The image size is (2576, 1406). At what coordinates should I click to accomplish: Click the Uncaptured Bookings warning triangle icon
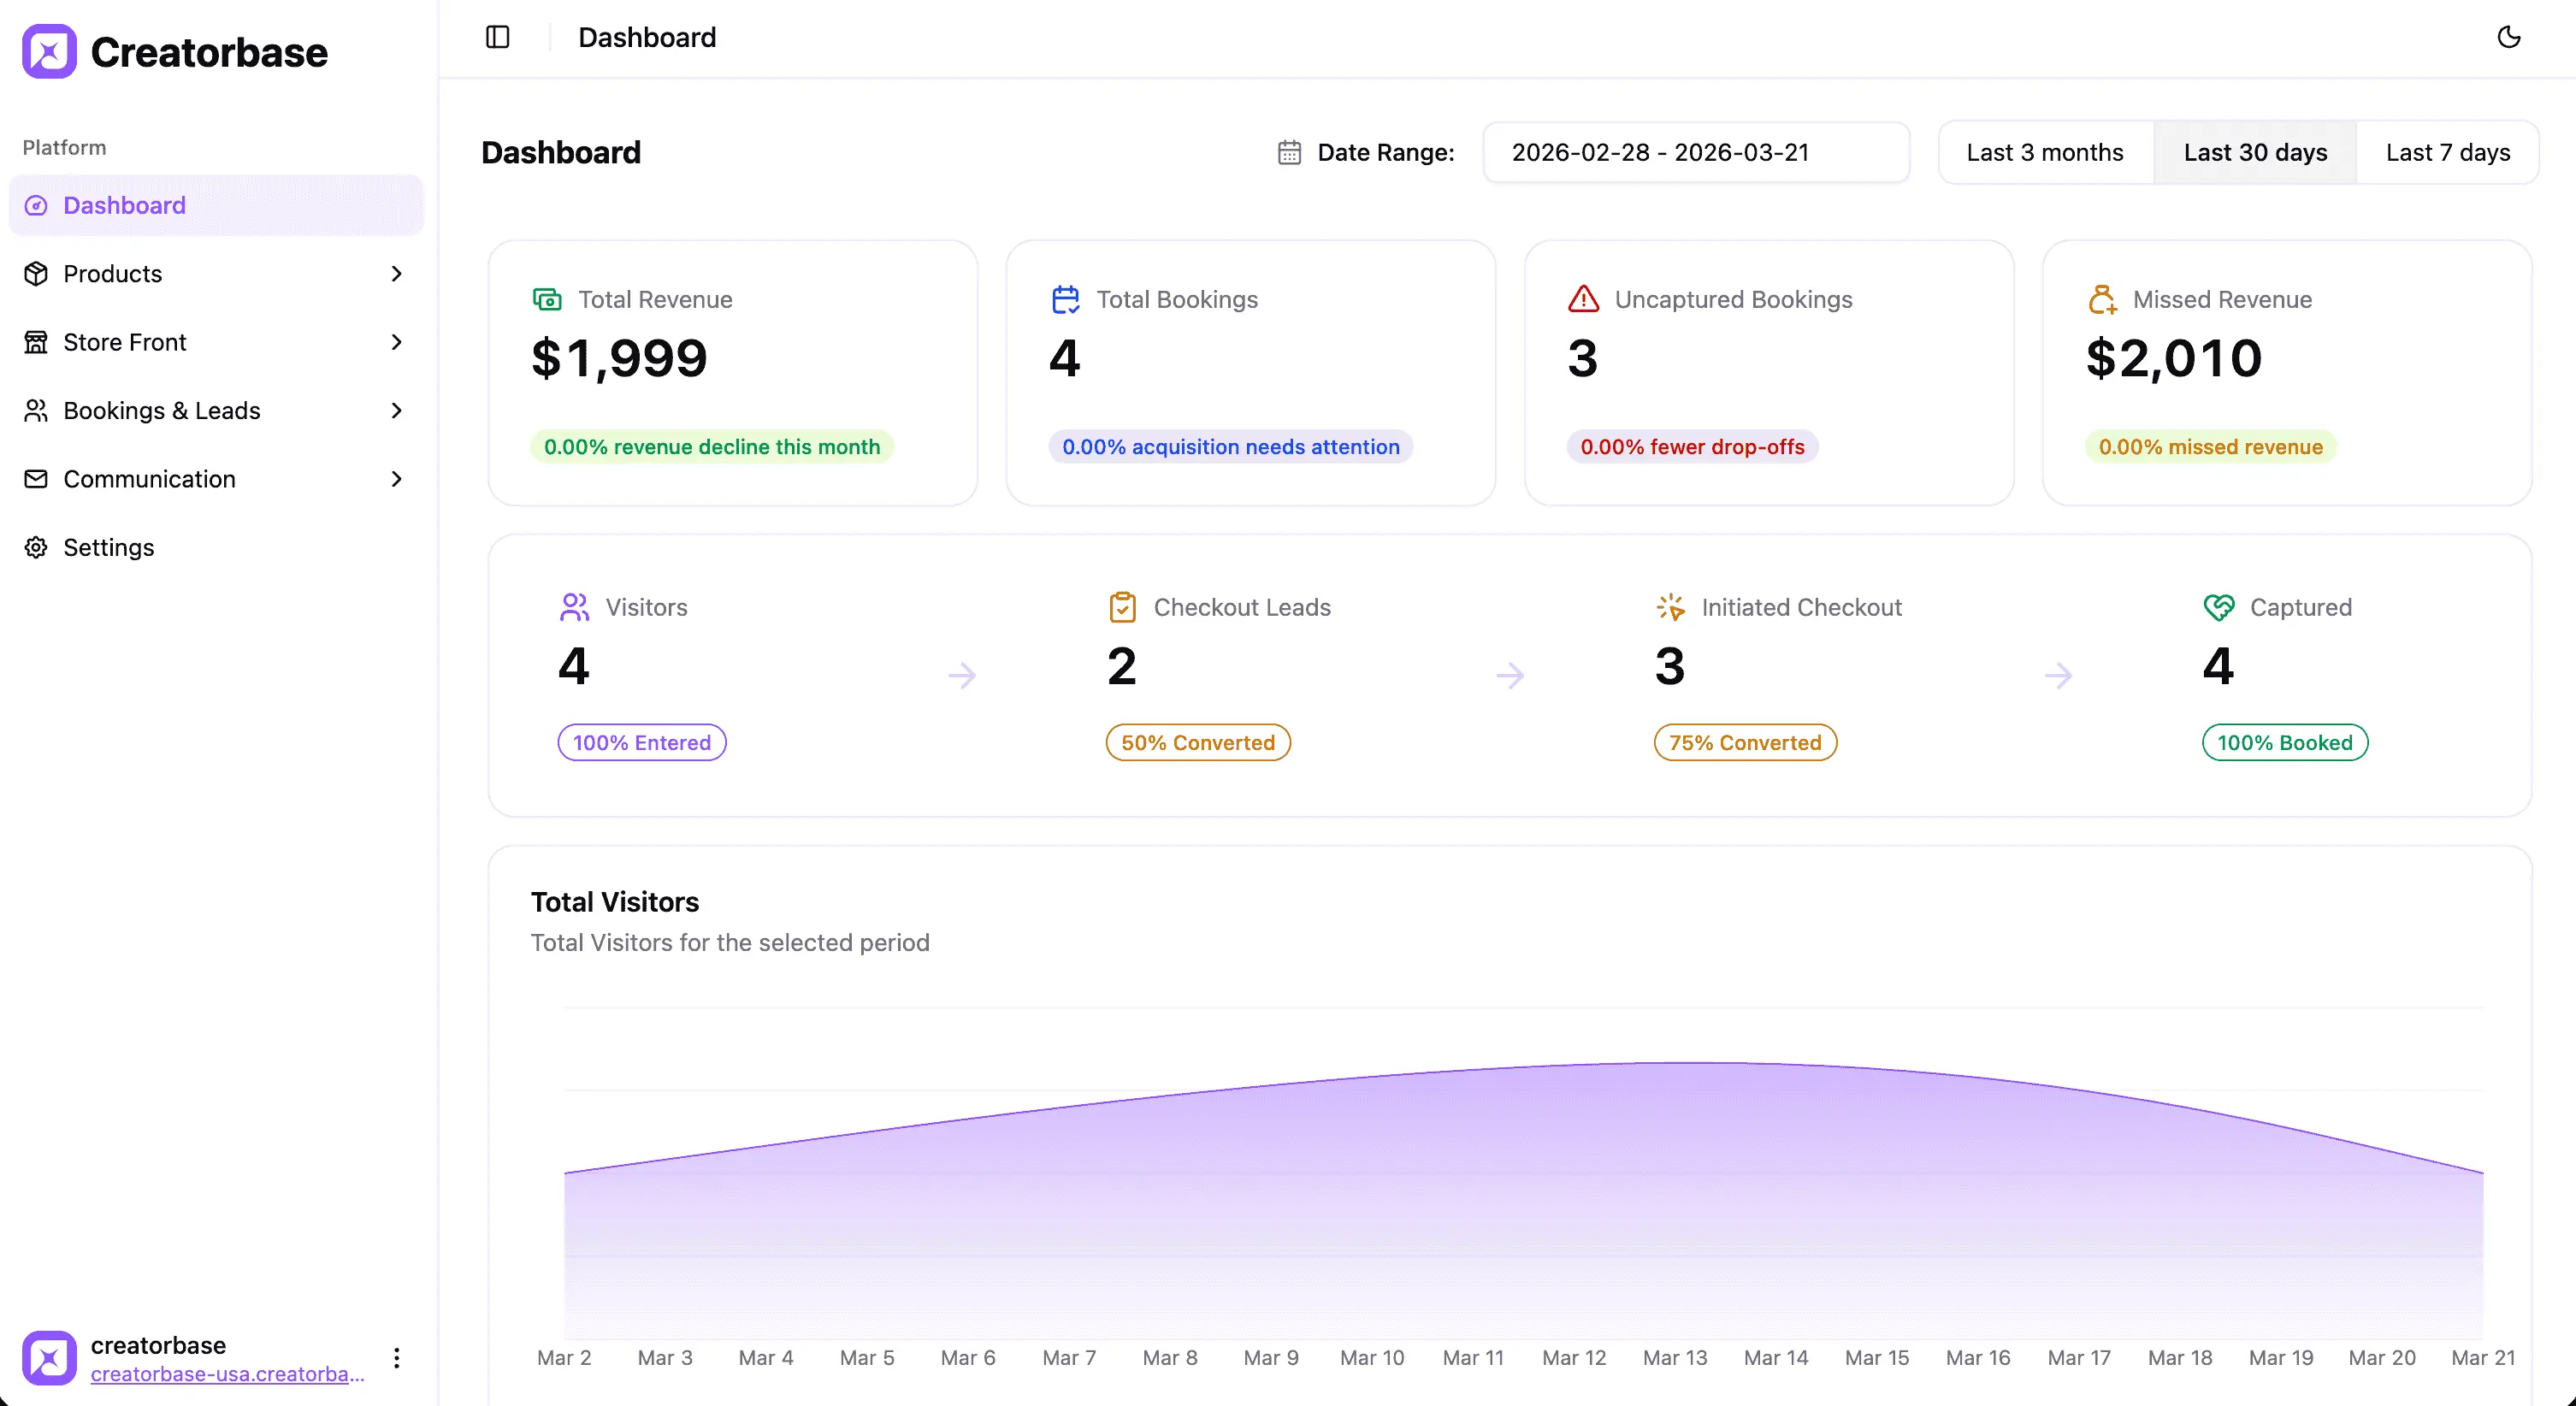[1584, 299]
